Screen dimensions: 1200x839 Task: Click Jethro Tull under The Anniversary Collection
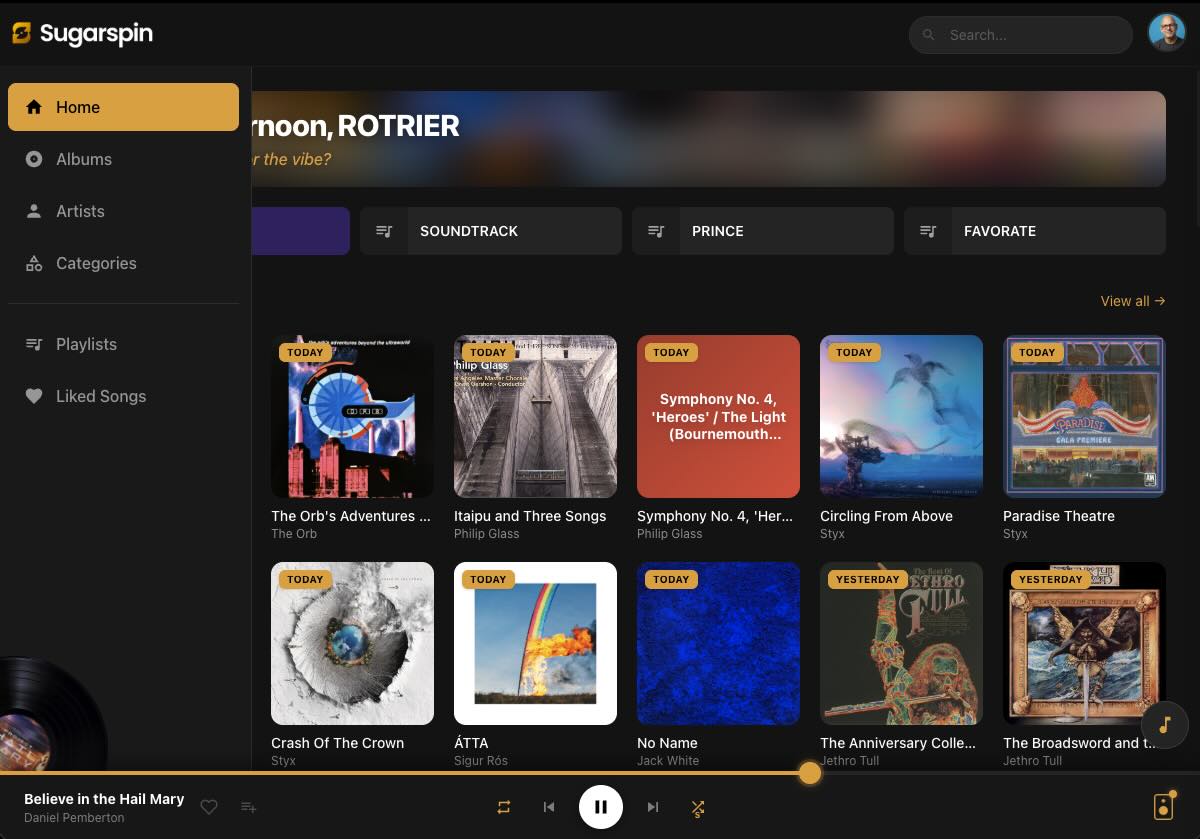click(850, 761)
